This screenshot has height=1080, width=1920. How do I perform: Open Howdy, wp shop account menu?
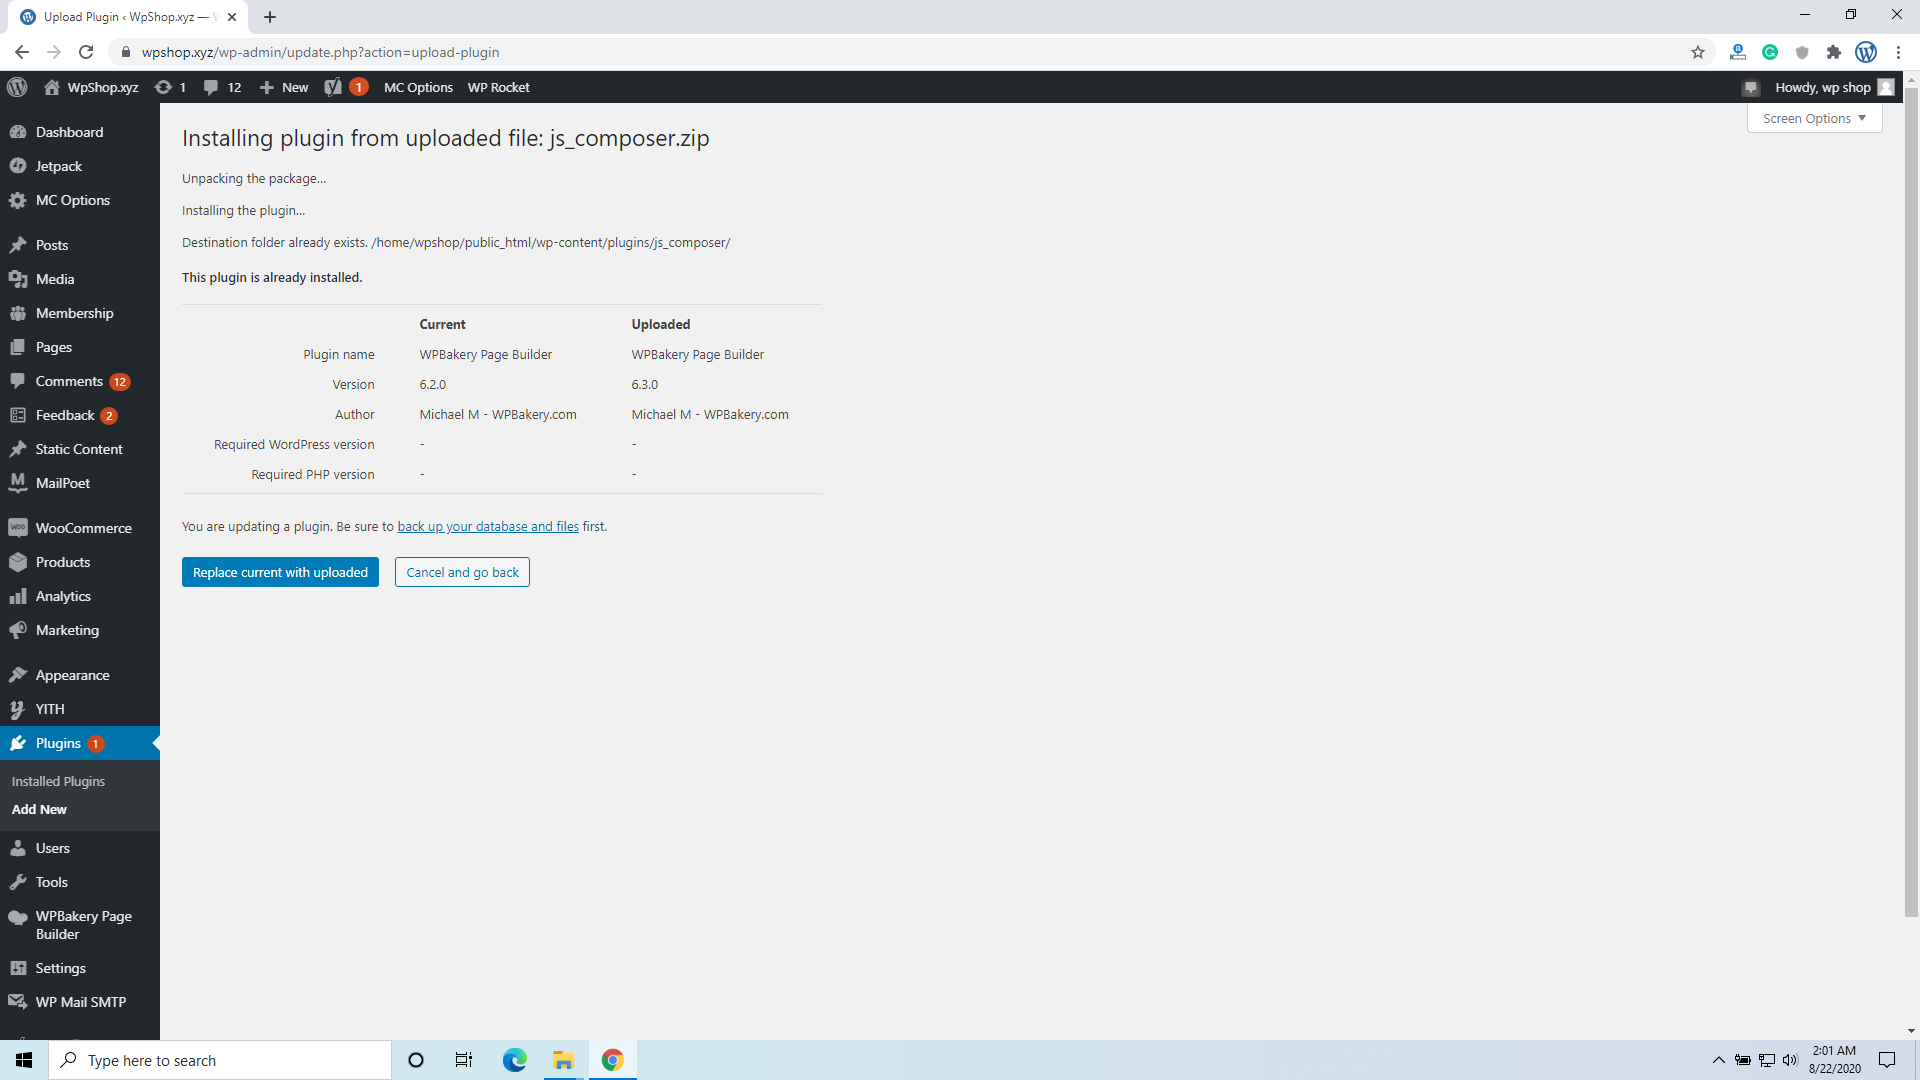[1822, 87]
